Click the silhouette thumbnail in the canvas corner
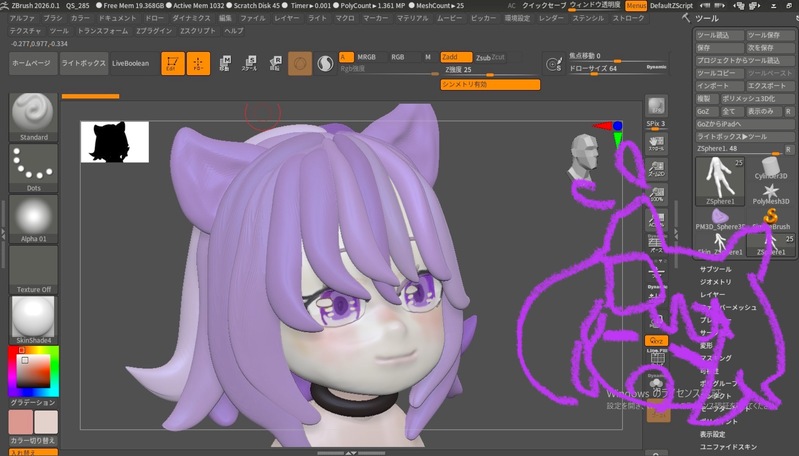This screenshot has height=456, width=799. click(115, 142)
